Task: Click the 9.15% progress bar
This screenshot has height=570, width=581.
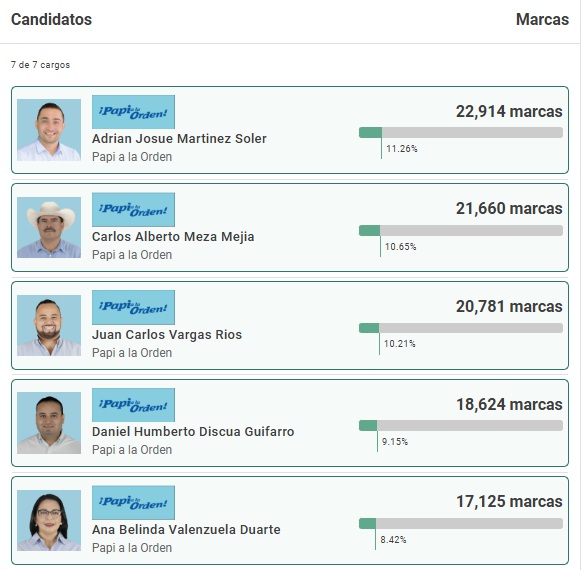Action: click(461, 425)
